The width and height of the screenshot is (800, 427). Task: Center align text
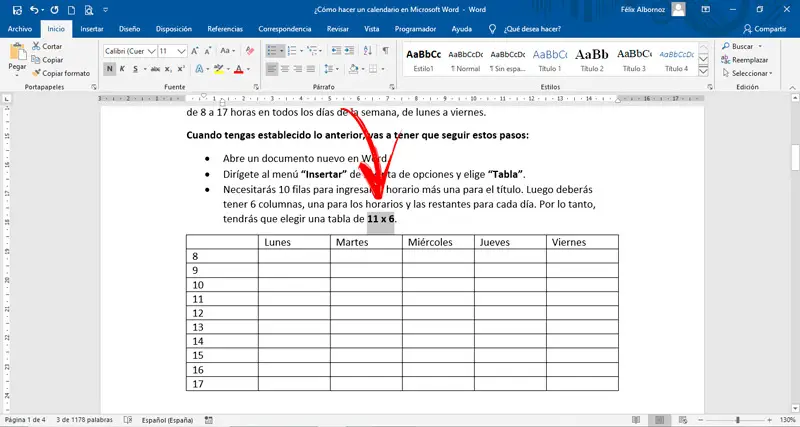click(x=285, y=69)
